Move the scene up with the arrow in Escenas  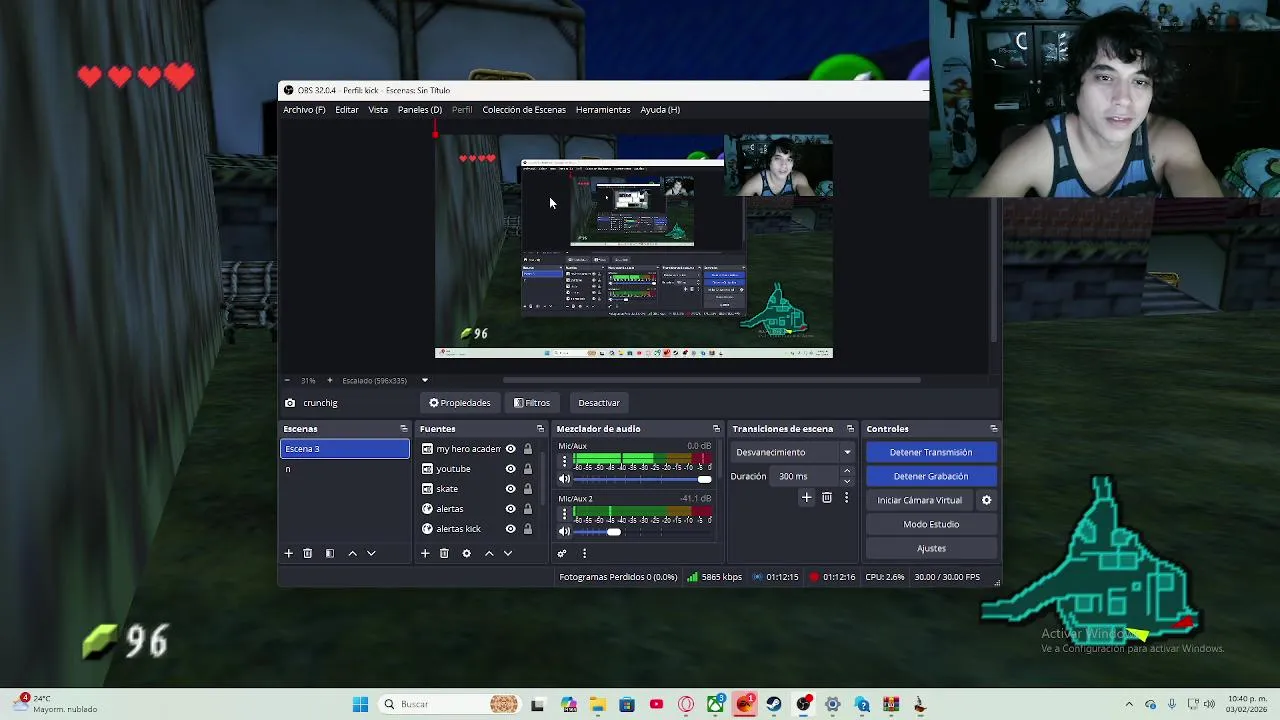352,553
